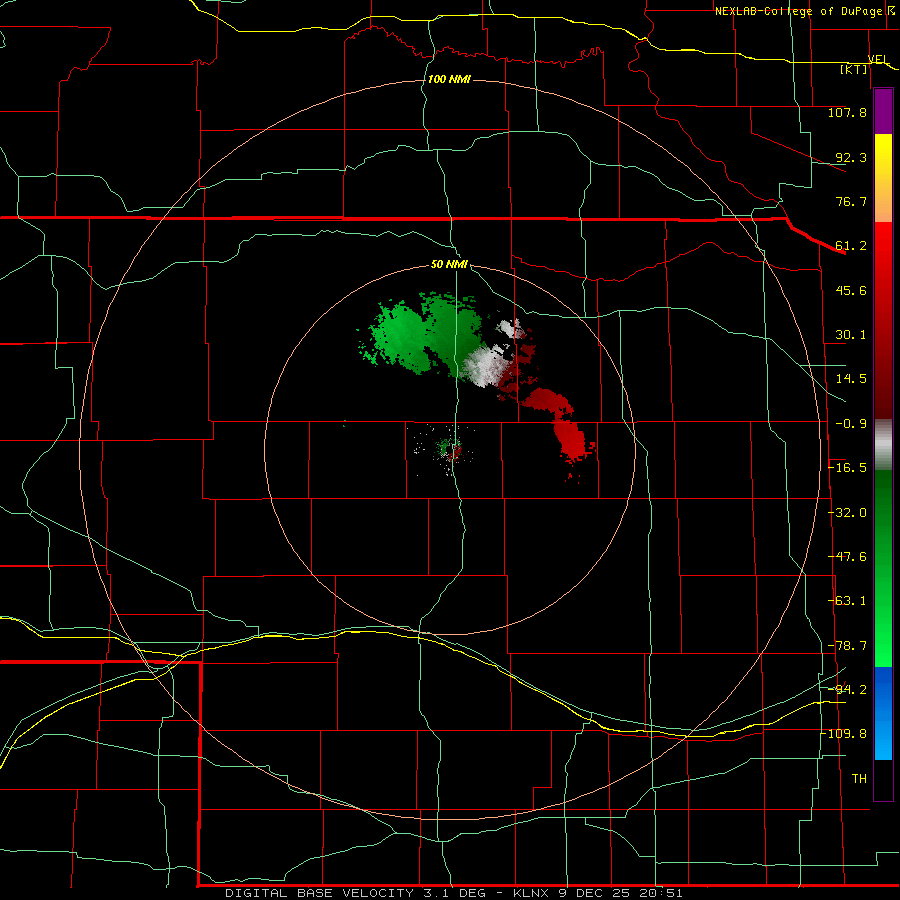Click the 76.7 scale value
This screenshot has height=900, width=900.
point(851,201)
